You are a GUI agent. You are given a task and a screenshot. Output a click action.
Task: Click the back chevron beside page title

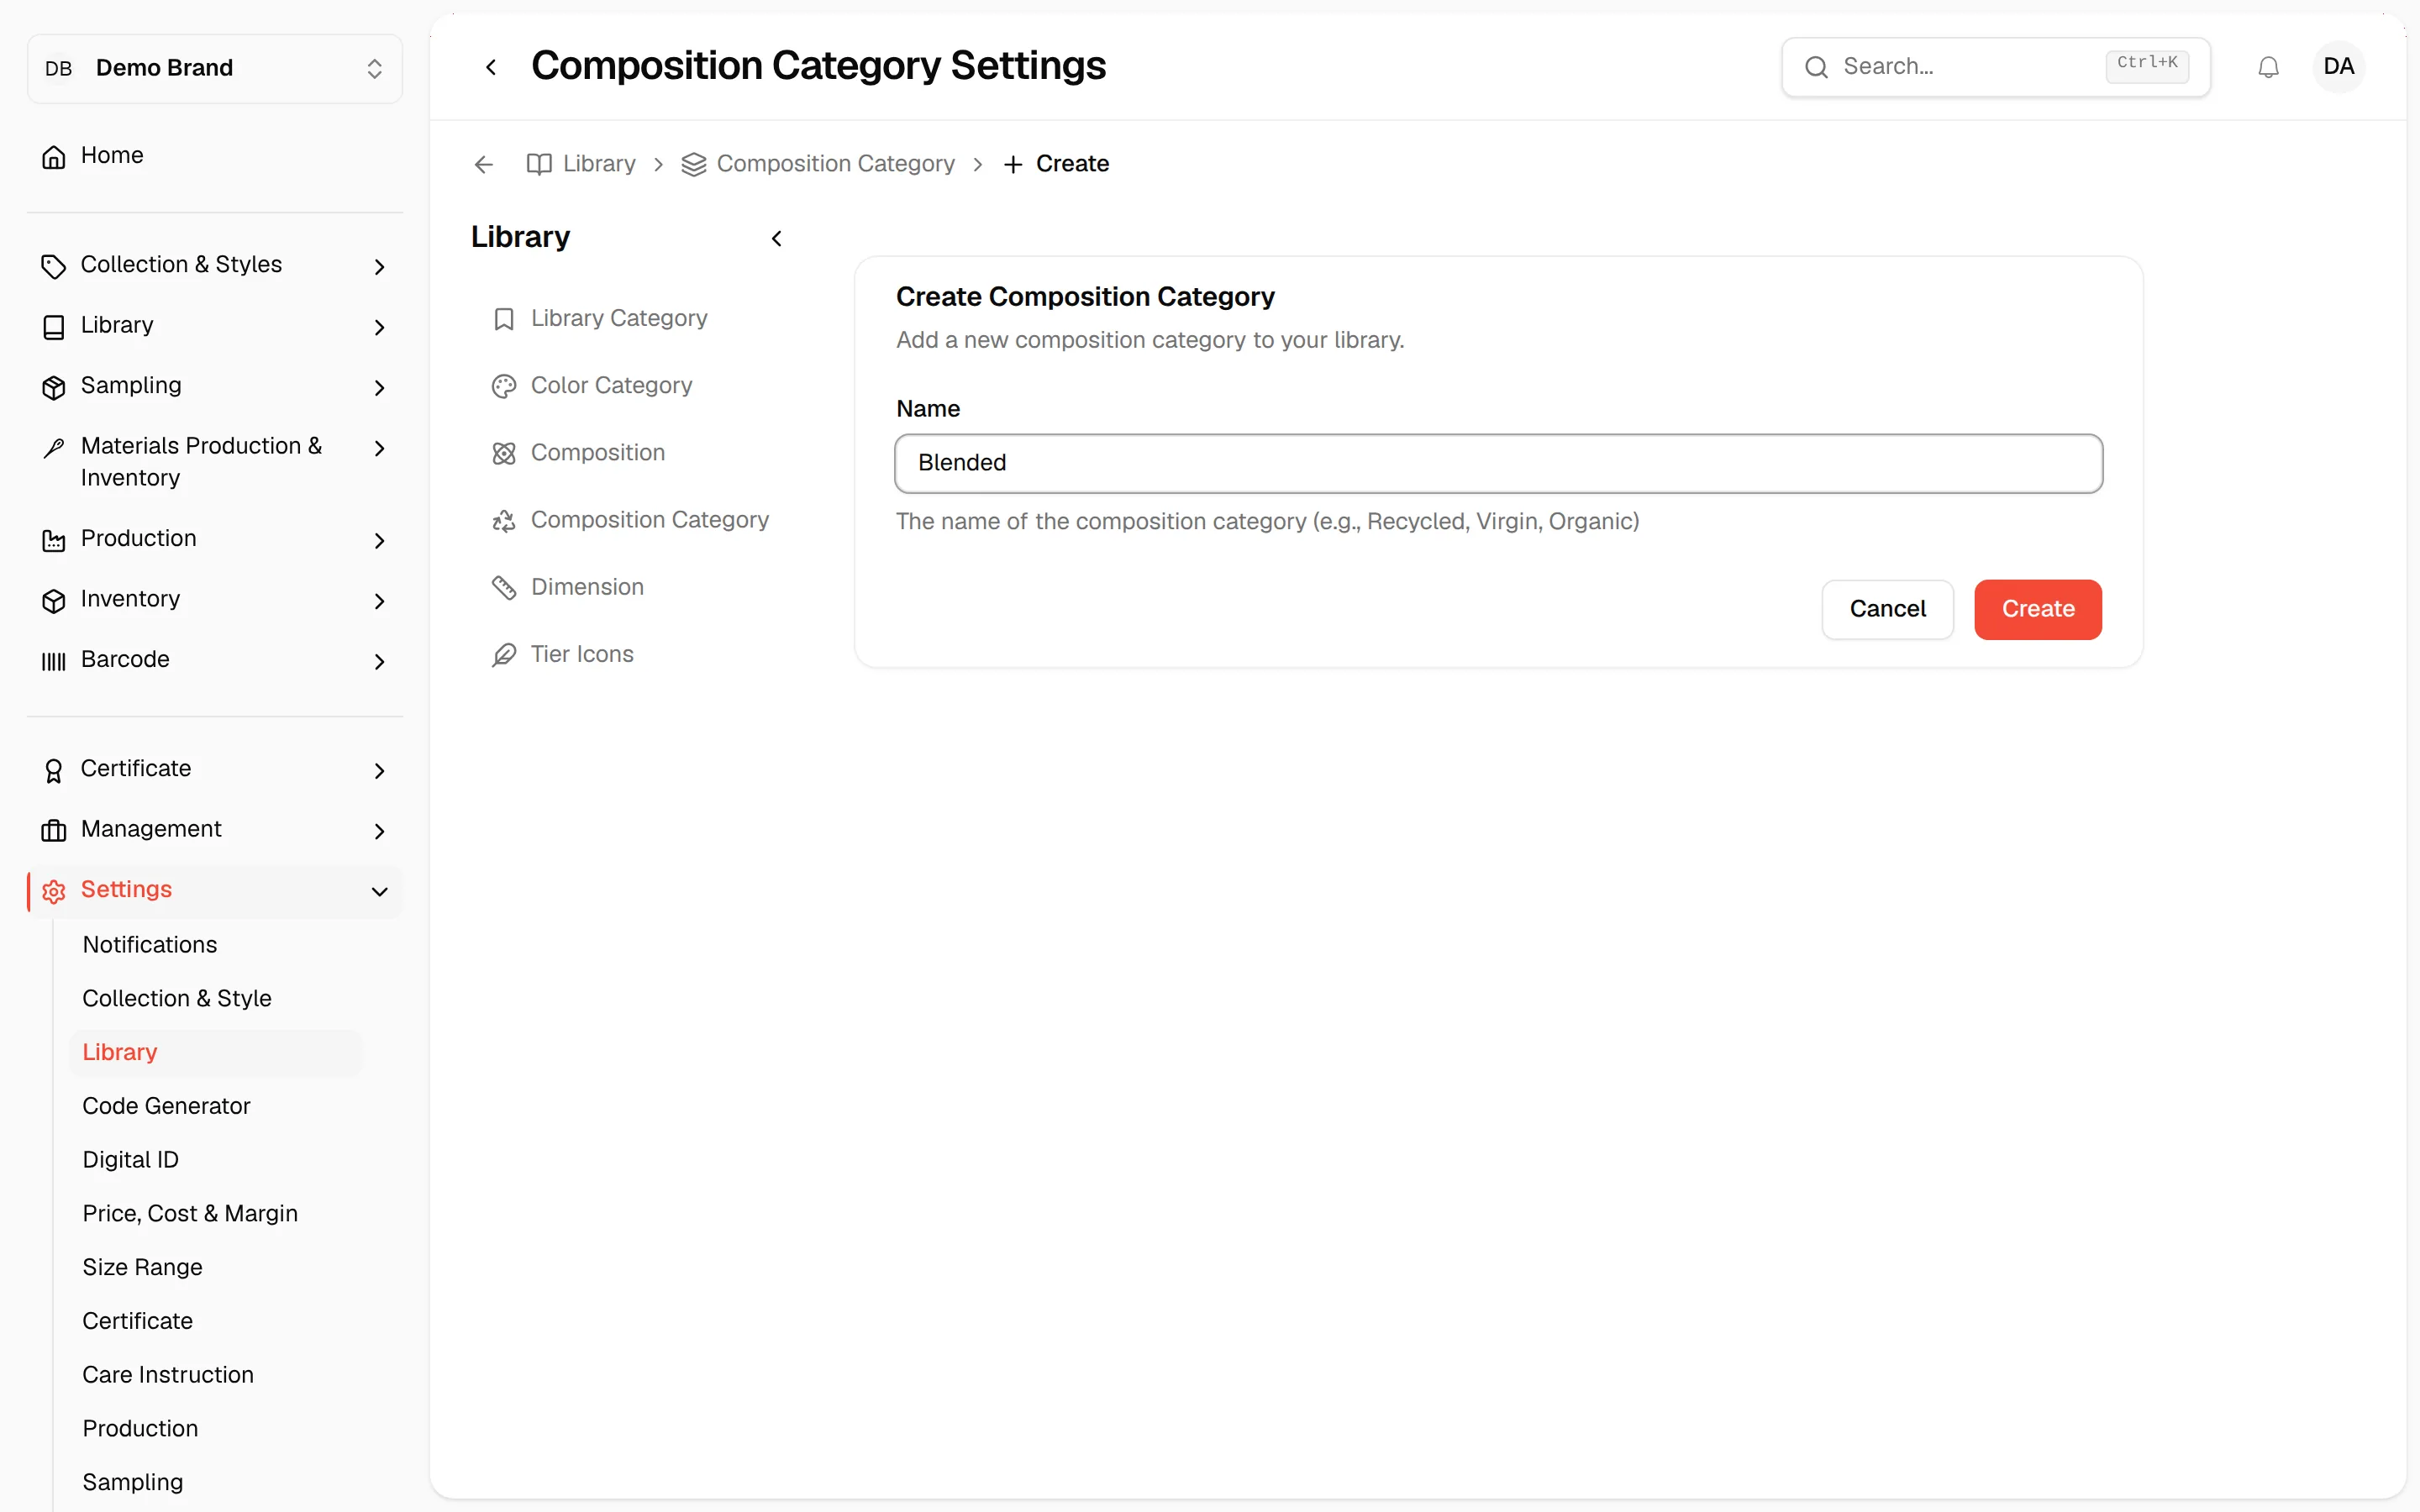coord(491,67)
